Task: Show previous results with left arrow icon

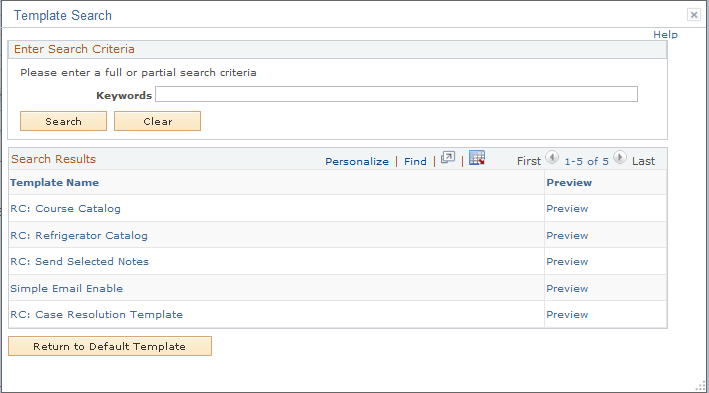Action: (x=552, y=157)
